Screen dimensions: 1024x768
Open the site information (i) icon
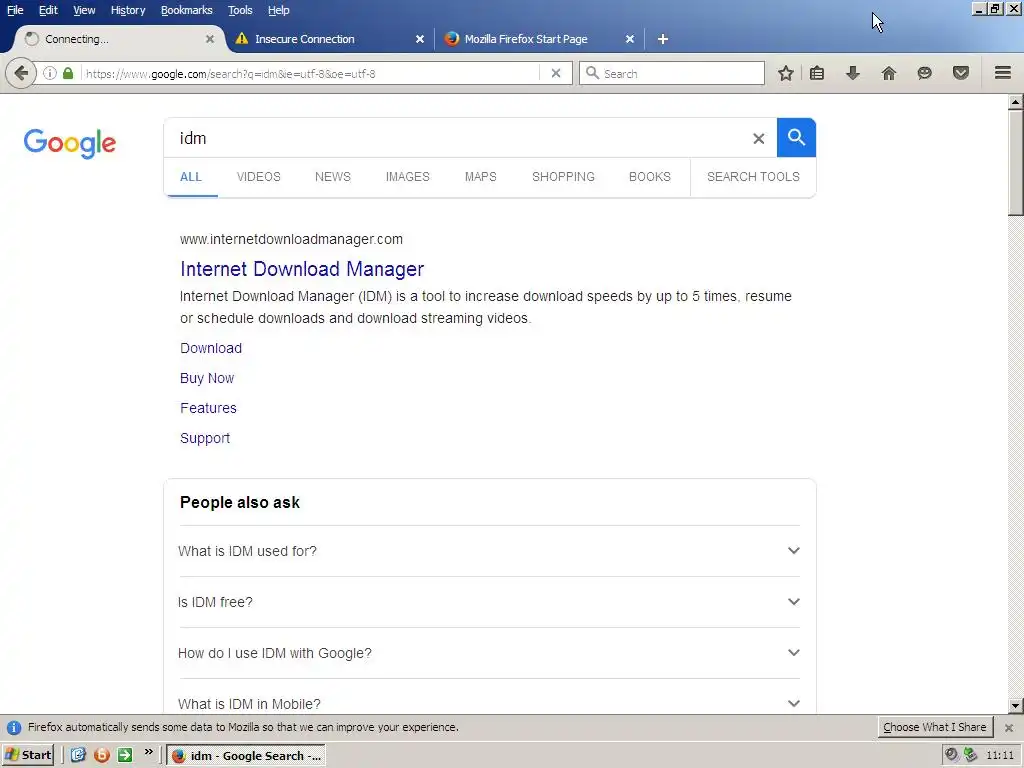(x=50, y=73)
